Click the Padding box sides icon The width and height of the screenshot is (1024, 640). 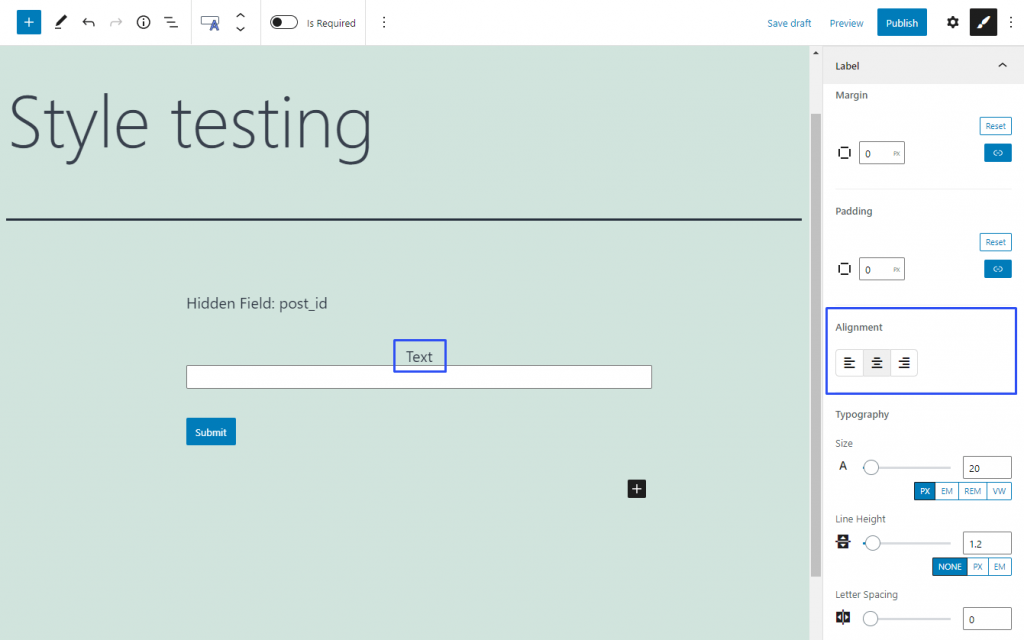pos(844,269)
